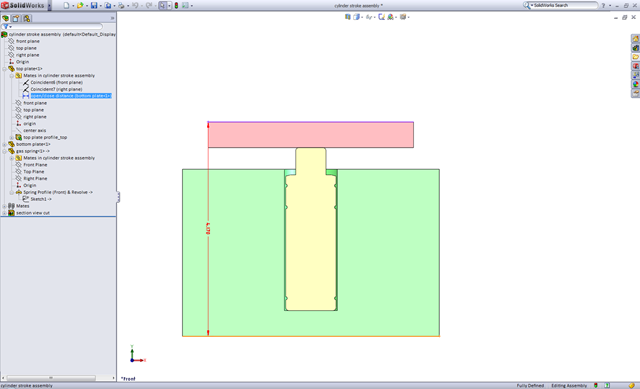Screen dimensions: 640x389
Task: Select gas spring's 'Top Plane' item
Action: (x=33, y=172)
